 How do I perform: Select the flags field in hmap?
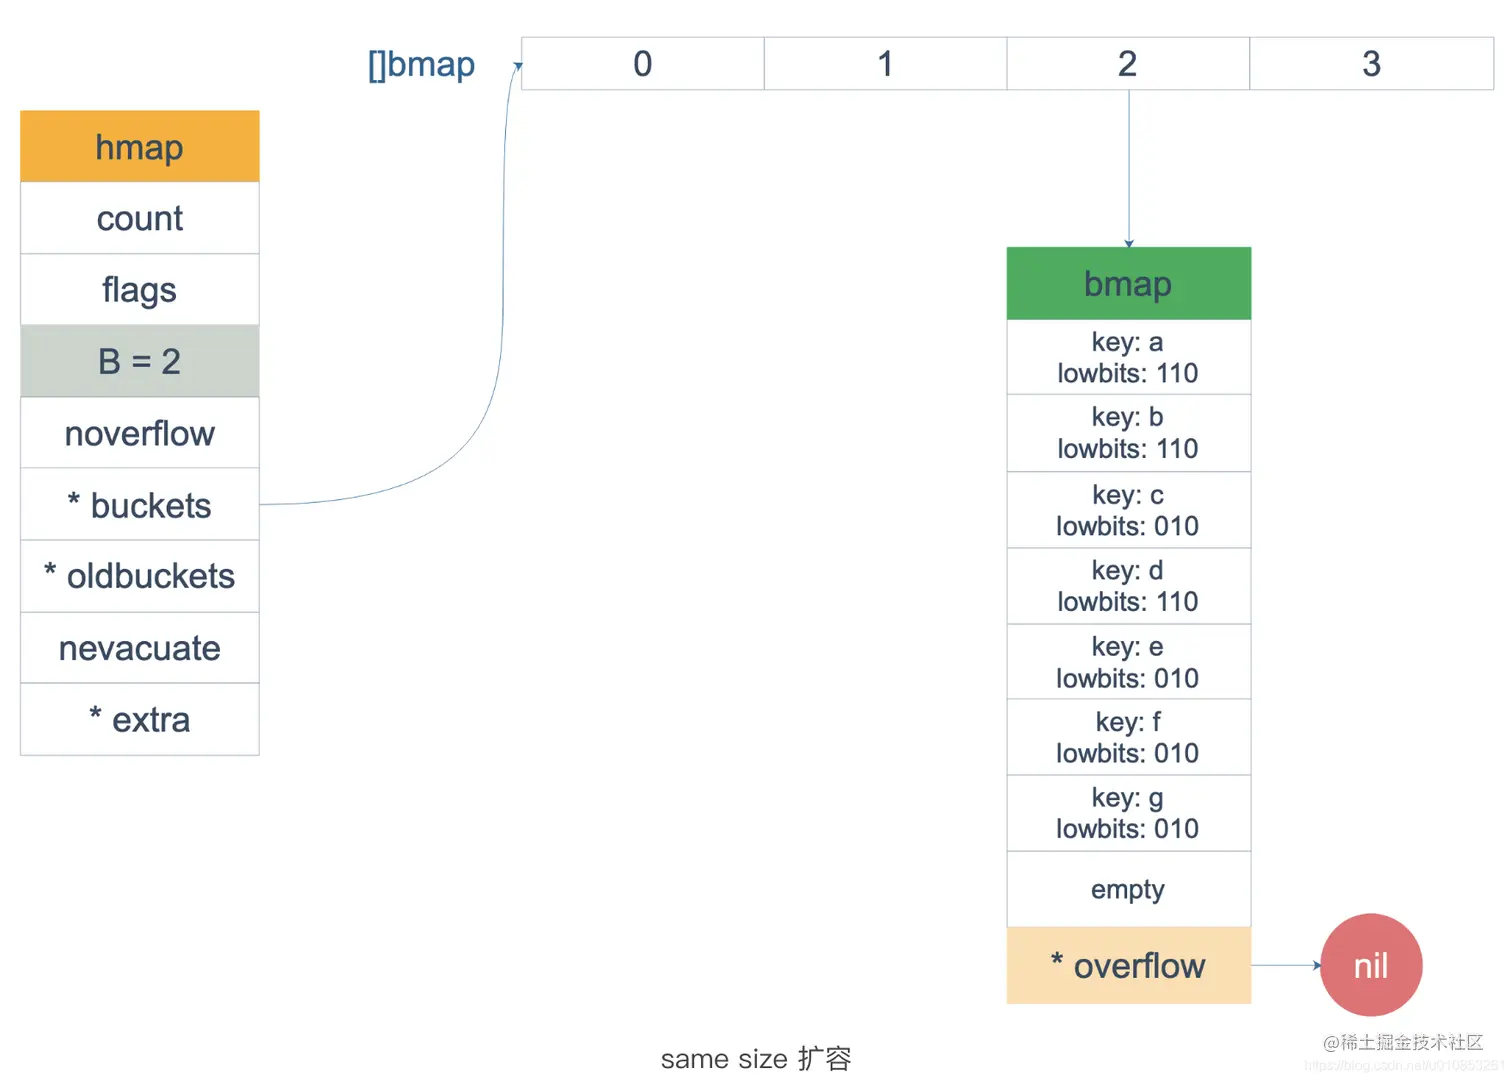coord(140,290)
